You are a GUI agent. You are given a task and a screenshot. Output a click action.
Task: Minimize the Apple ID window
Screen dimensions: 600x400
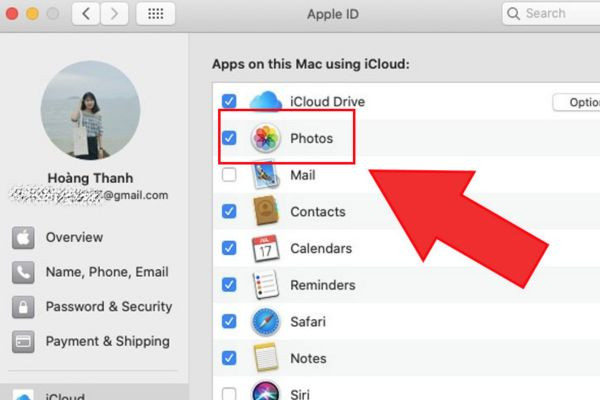click(x=32, y=14)
